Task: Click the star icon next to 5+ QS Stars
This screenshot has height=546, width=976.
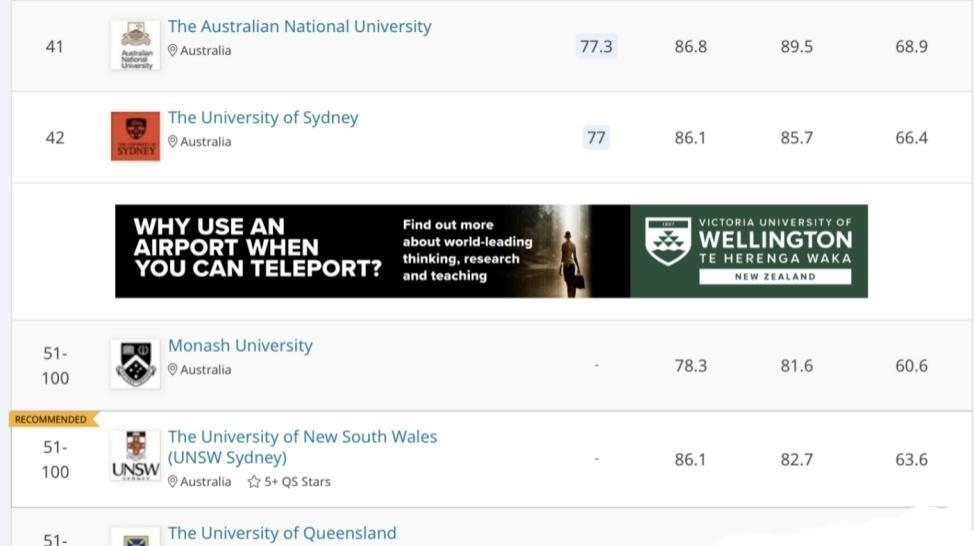Action: coord(253,482)
